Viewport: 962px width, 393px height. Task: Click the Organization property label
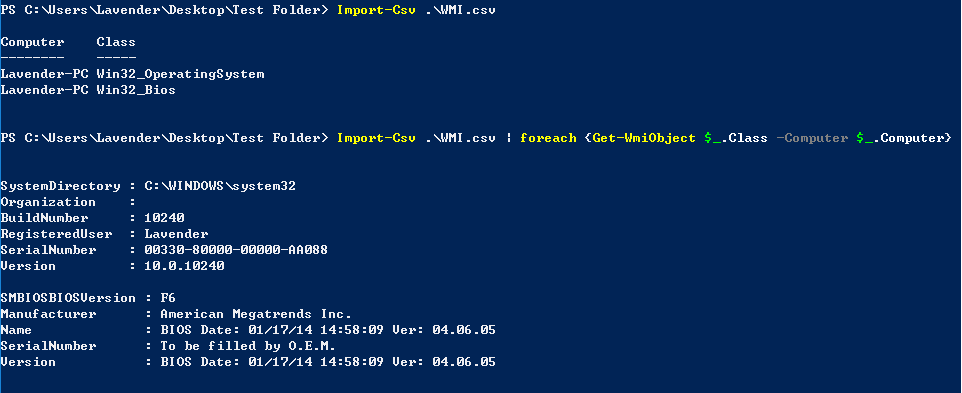pyautogui.click(x=48, y=202)
